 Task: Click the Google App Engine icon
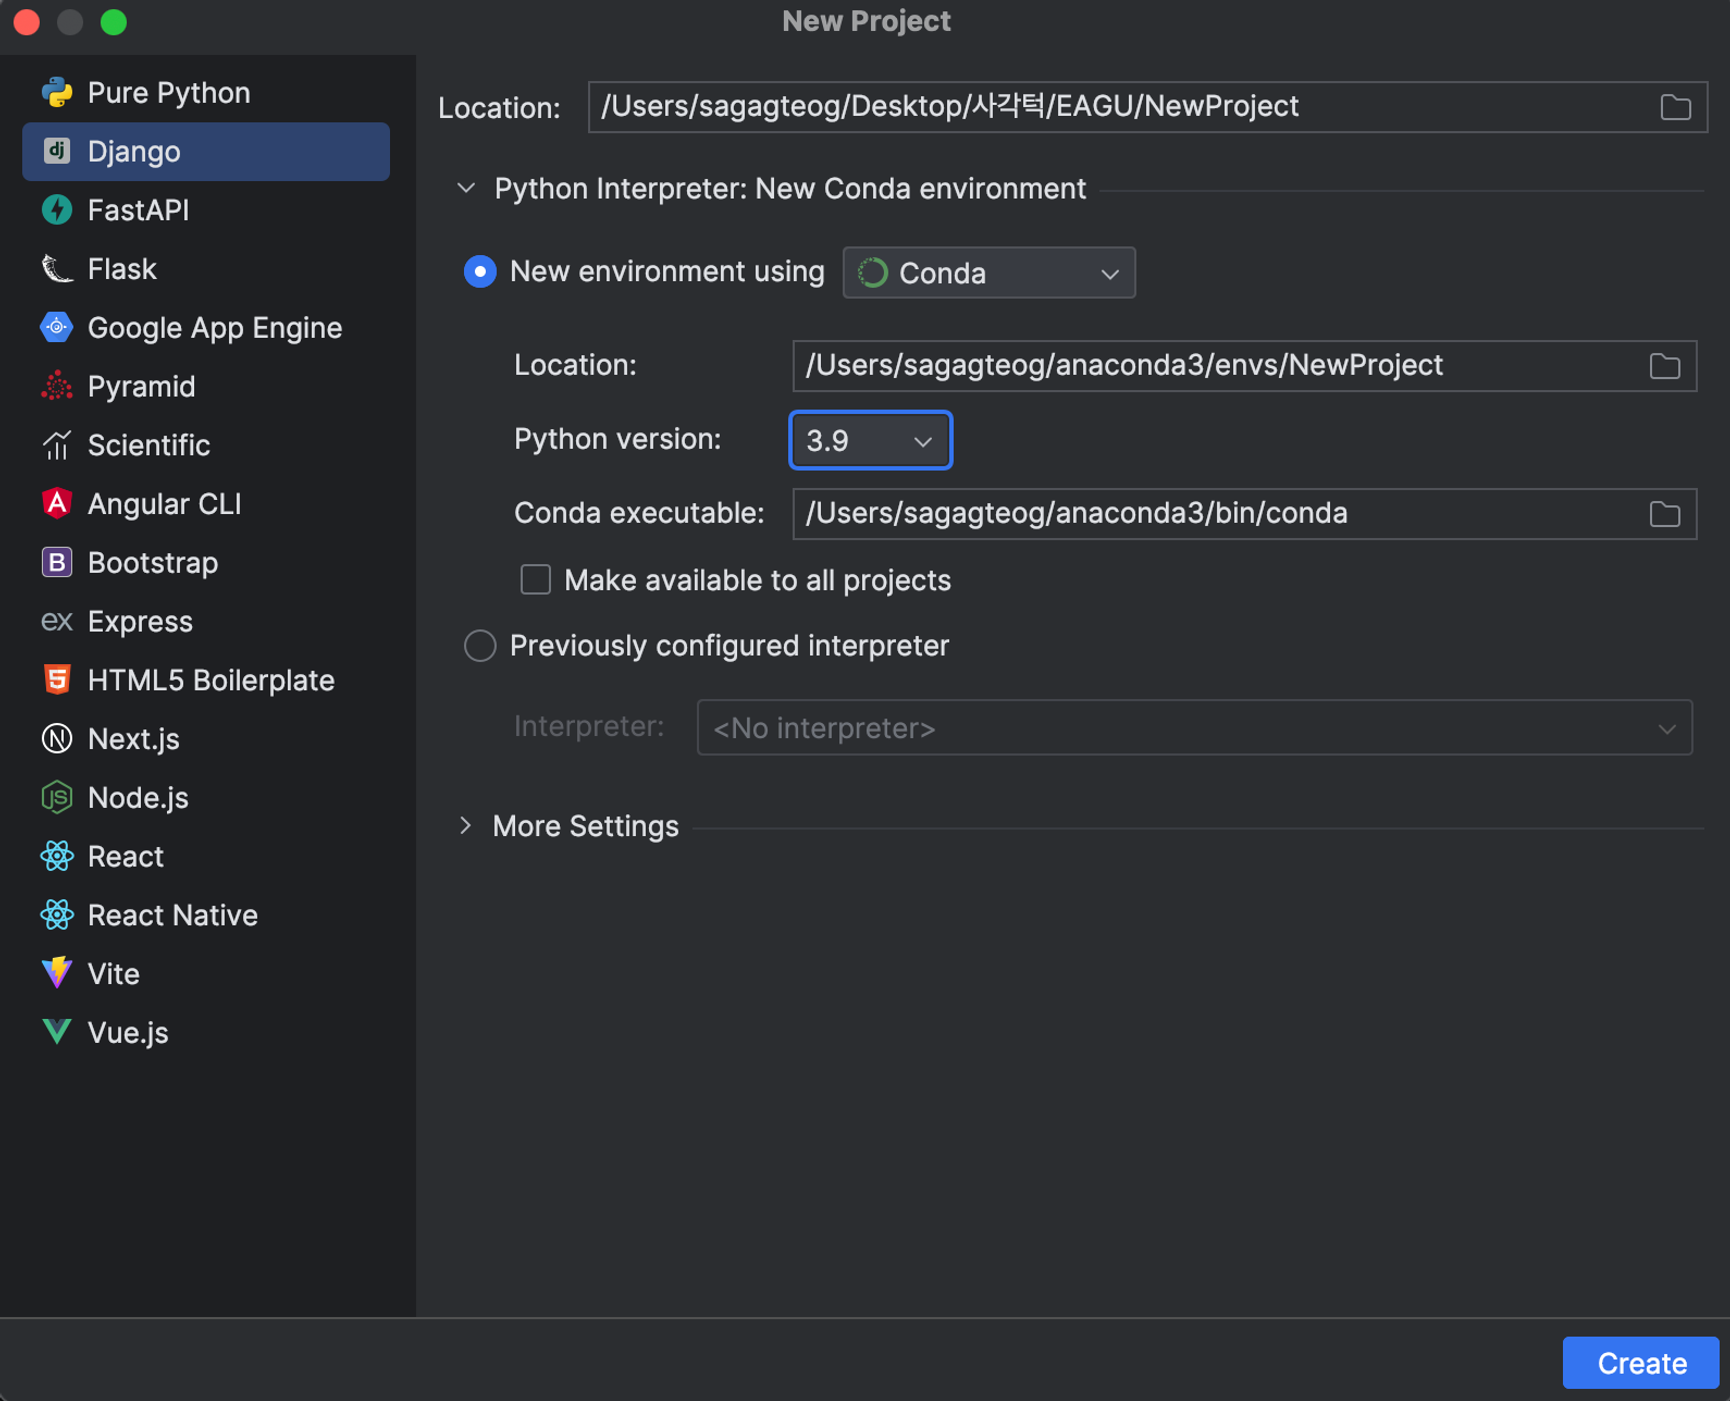(x=57, y=328)
